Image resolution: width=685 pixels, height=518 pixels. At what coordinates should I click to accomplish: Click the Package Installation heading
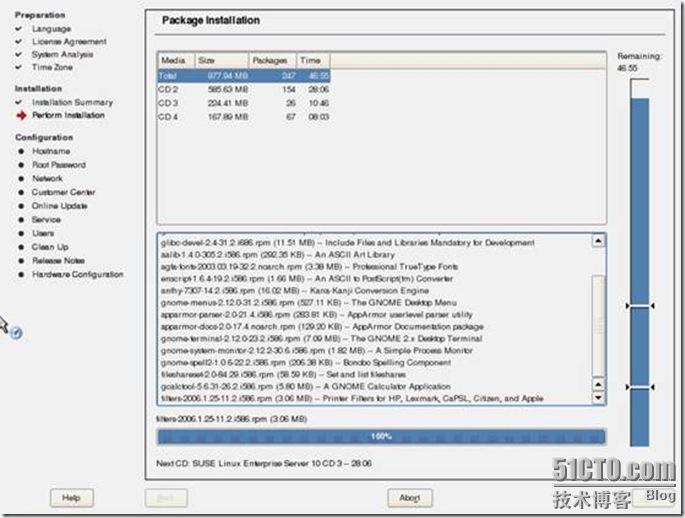coord(211,21)
